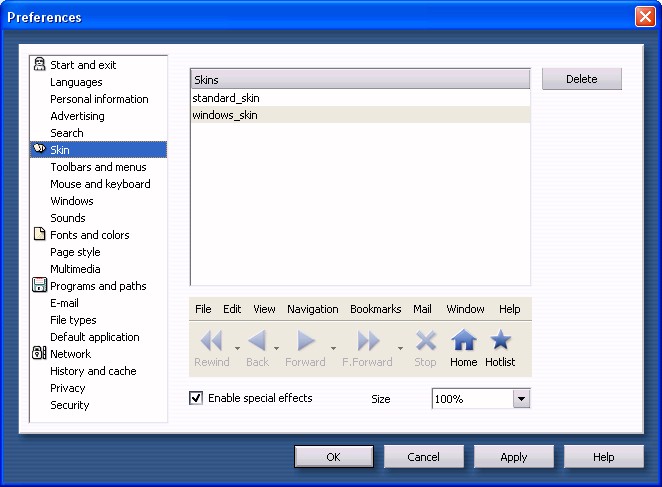This screenshot has height=487, width=662.
Task: Select Fonts and colors category
Action: tap(89, 235)
